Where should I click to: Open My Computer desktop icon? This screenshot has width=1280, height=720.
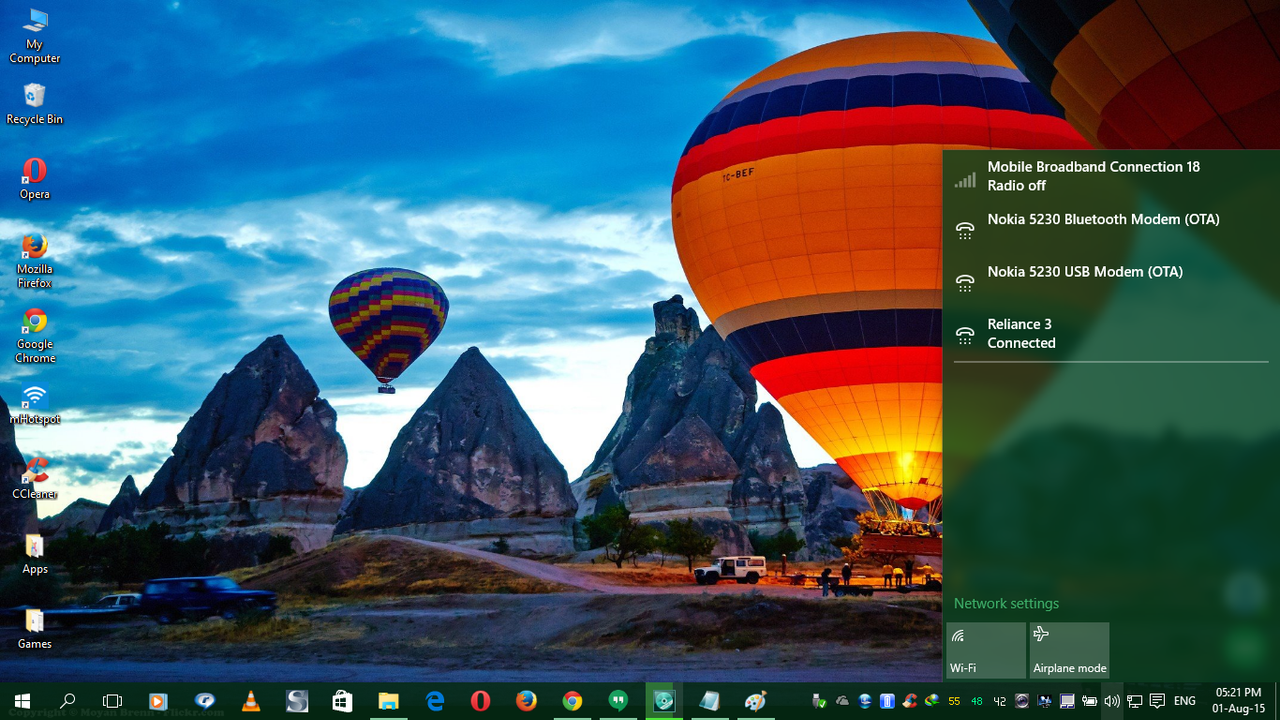(x=35, y=36)
